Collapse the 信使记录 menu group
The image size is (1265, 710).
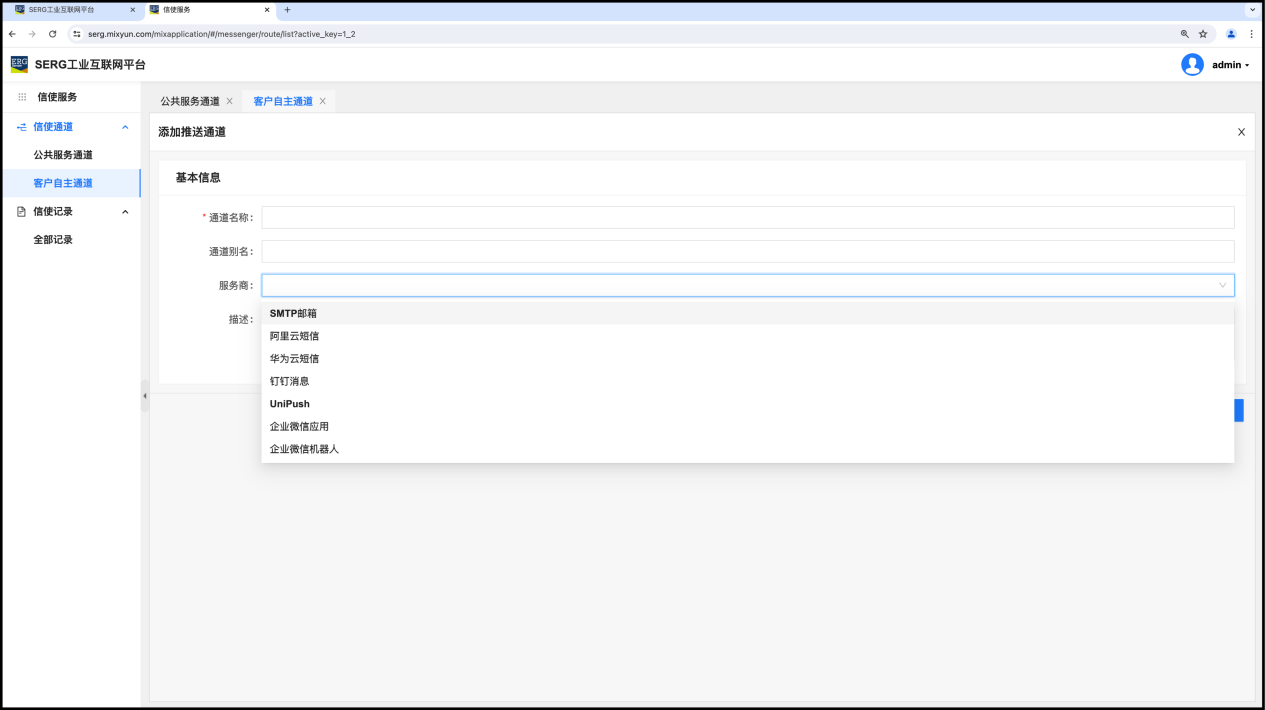pos(125,212)
